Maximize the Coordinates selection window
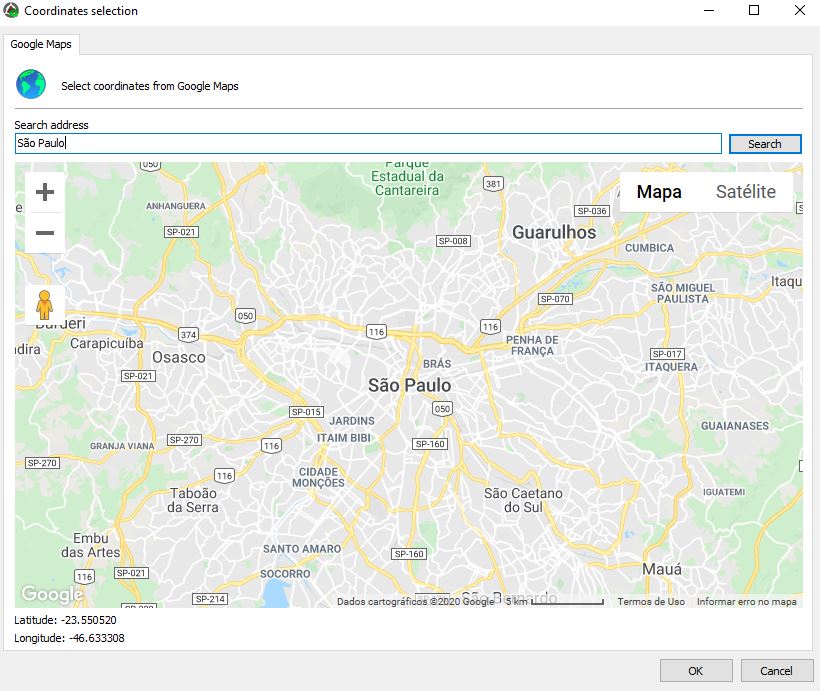This screenshot has height=691, width=820. 754,10
